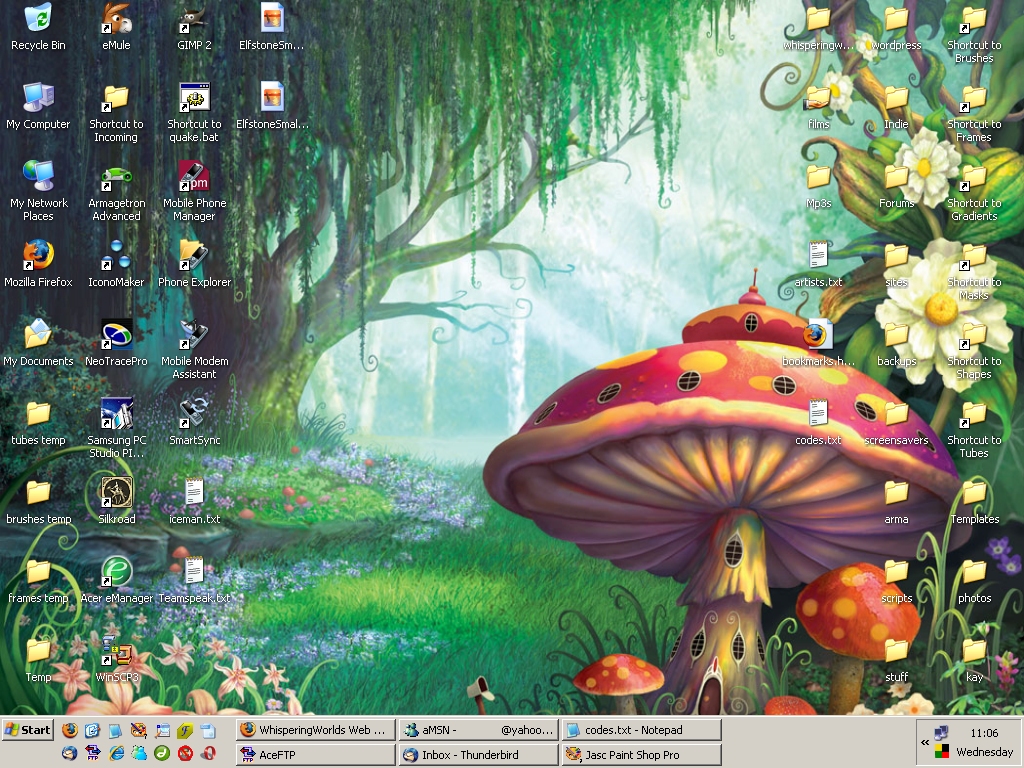Select the Forums folder
The image size is (1024, 768).
pos(896,185)
